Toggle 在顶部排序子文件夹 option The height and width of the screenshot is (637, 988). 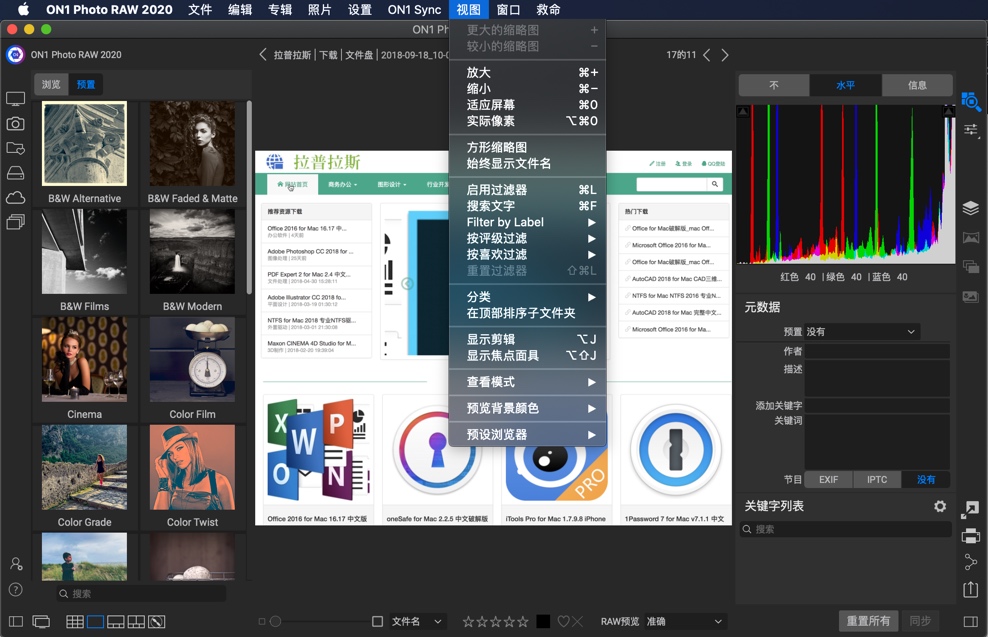click(527, 313)
